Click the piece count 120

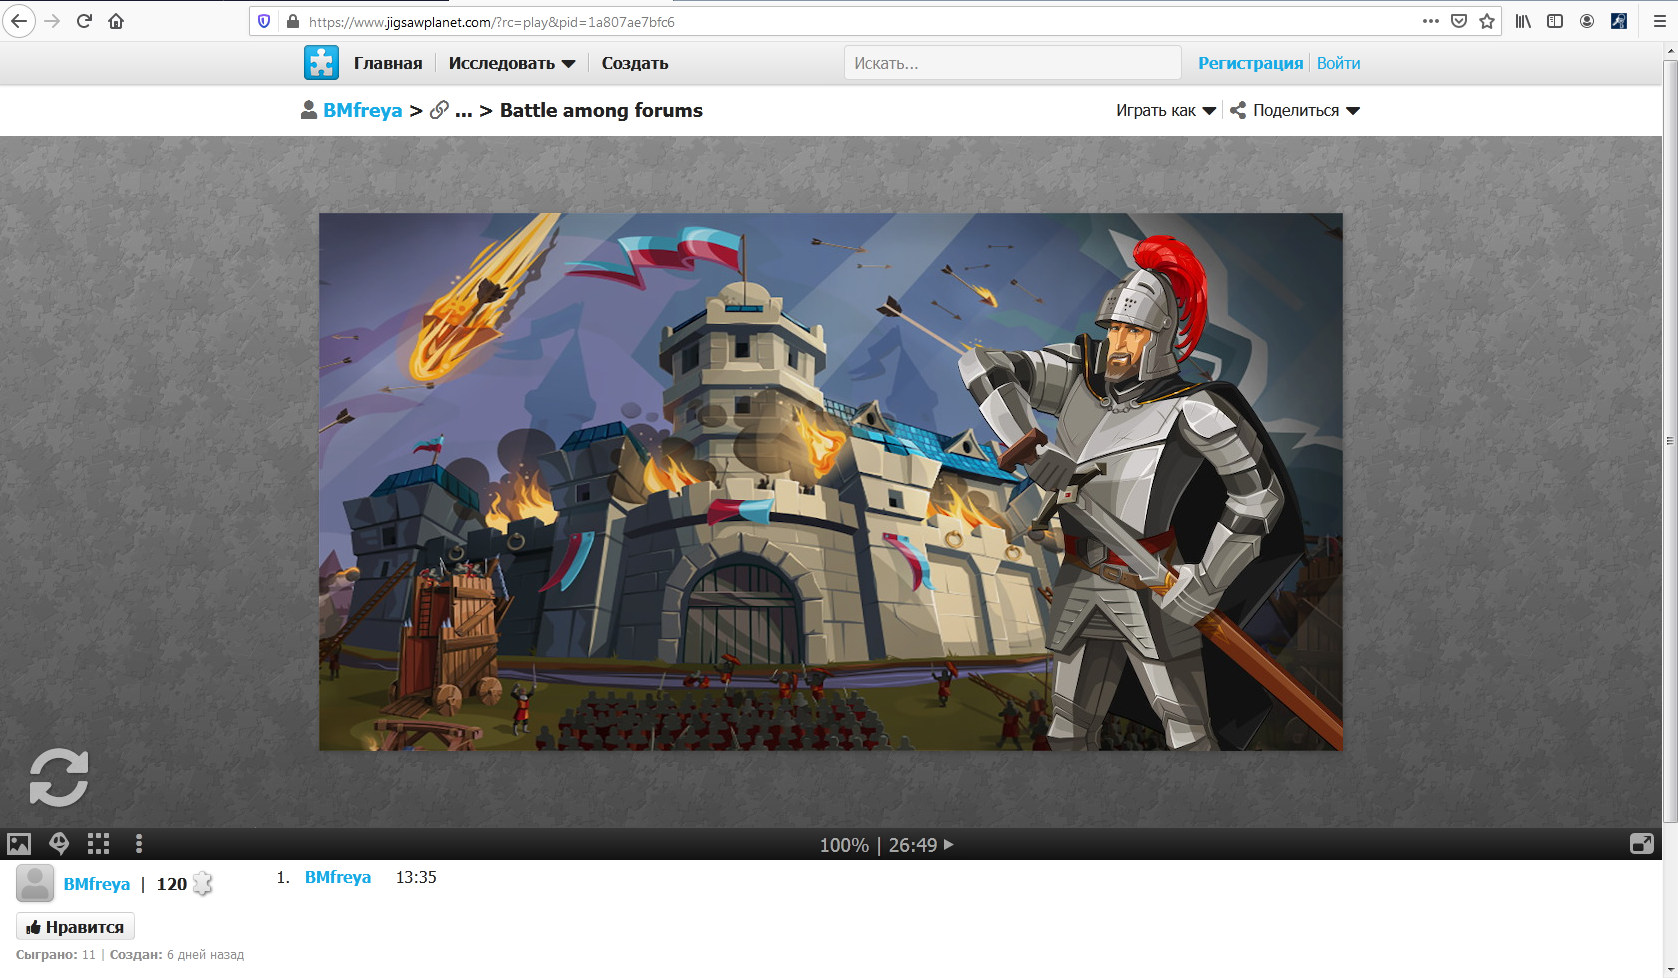click(172, 884)
